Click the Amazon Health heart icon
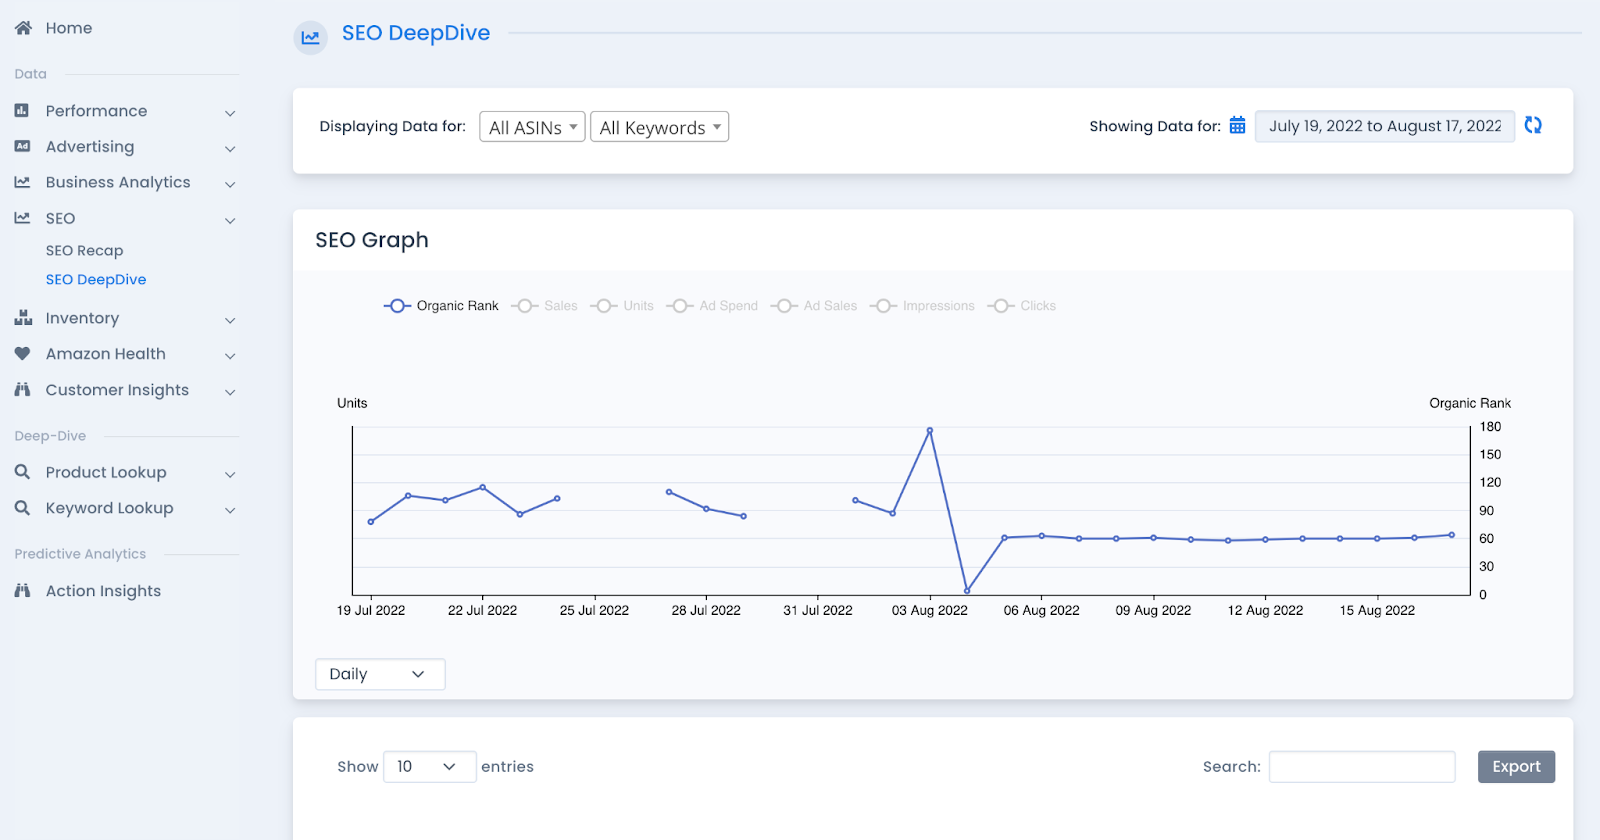The height and width of the screenshot is (840, 1600). click(x=22, y=354)
